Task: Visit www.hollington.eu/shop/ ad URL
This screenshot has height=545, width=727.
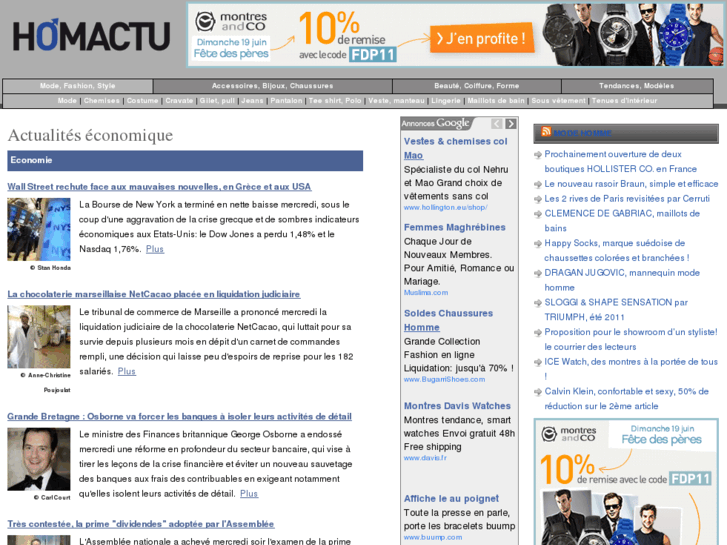Action: [445, 207]
